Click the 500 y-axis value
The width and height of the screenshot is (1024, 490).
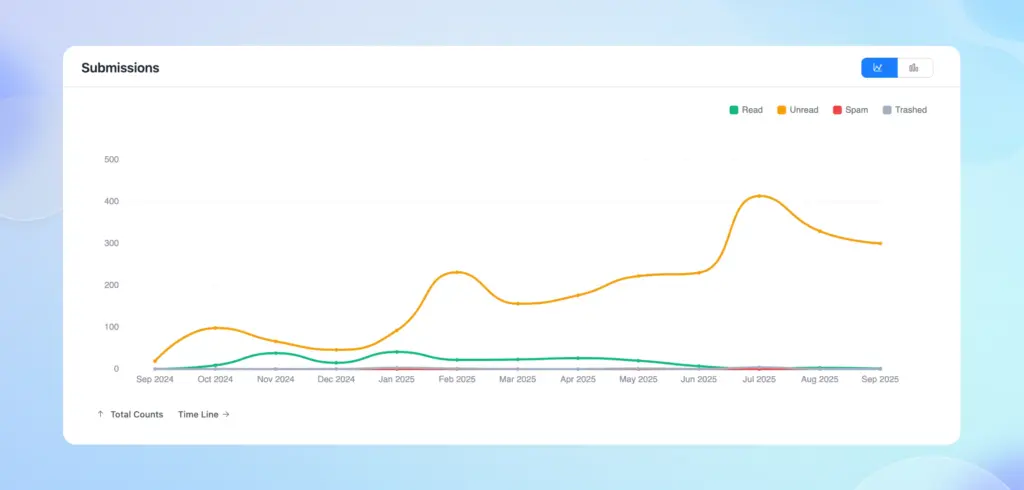coord(111,159)
